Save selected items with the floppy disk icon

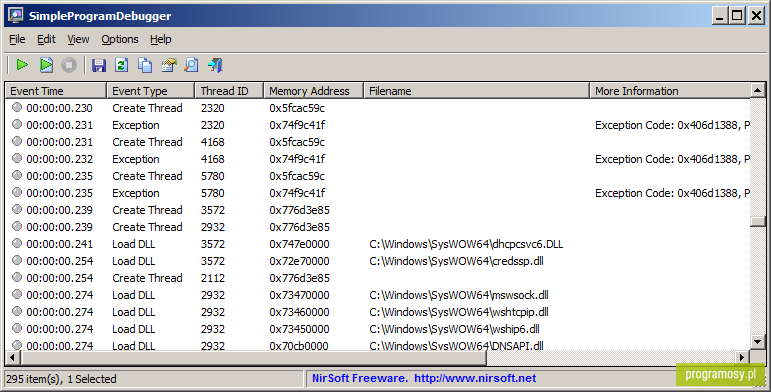[99, 65]
